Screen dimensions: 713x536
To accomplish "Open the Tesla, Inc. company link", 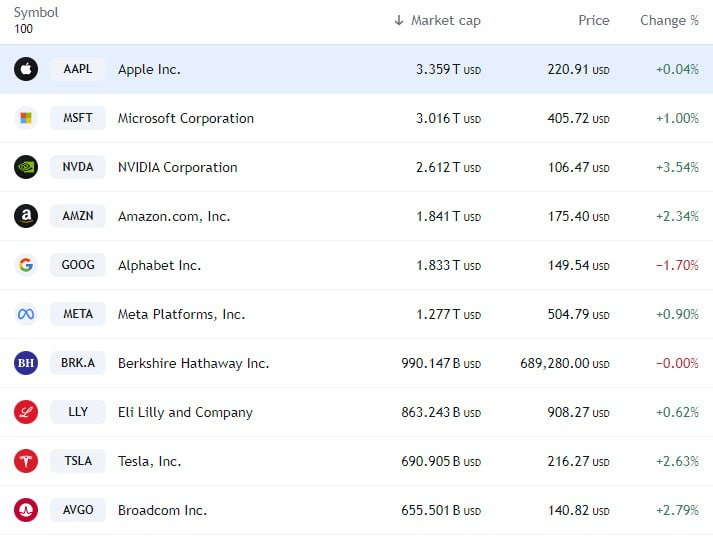I will click(150, 461).
